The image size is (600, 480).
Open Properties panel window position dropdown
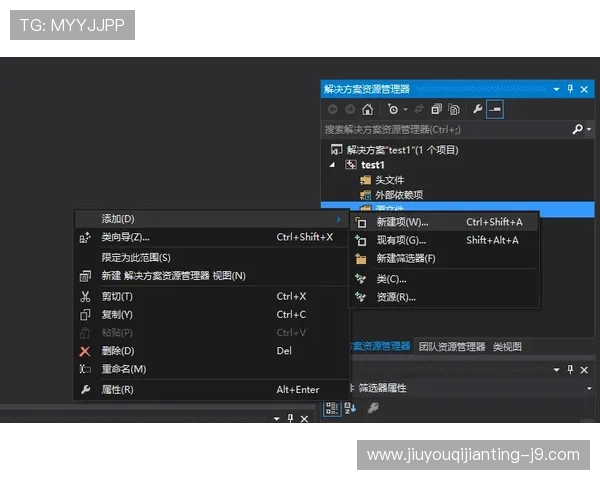[x=556, y=370]
